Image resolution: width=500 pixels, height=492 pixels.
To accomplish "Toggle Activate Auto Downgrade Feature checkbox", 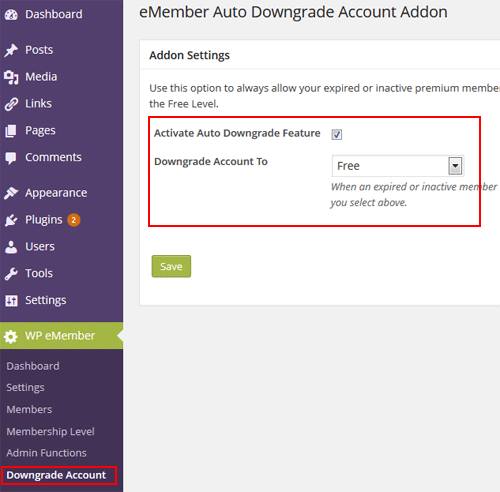I will pos(337,134).
